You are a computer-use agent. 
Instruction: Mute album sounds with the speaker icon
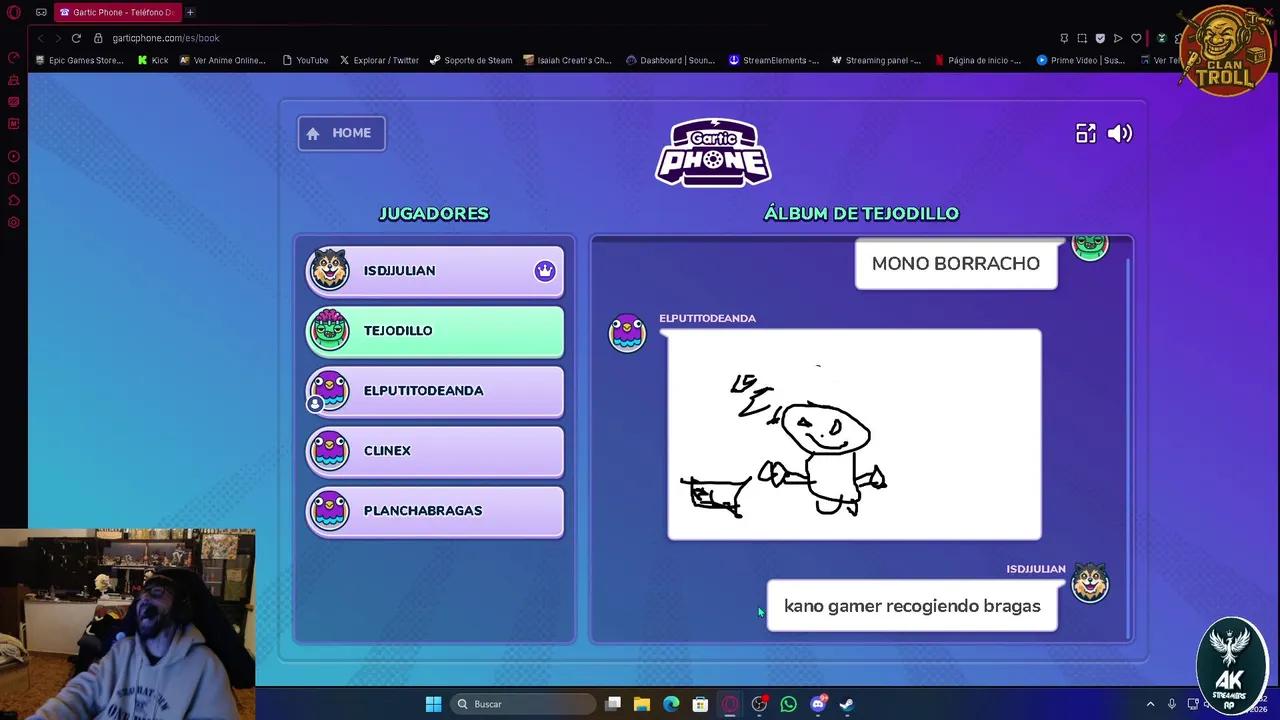point(1120,133)
